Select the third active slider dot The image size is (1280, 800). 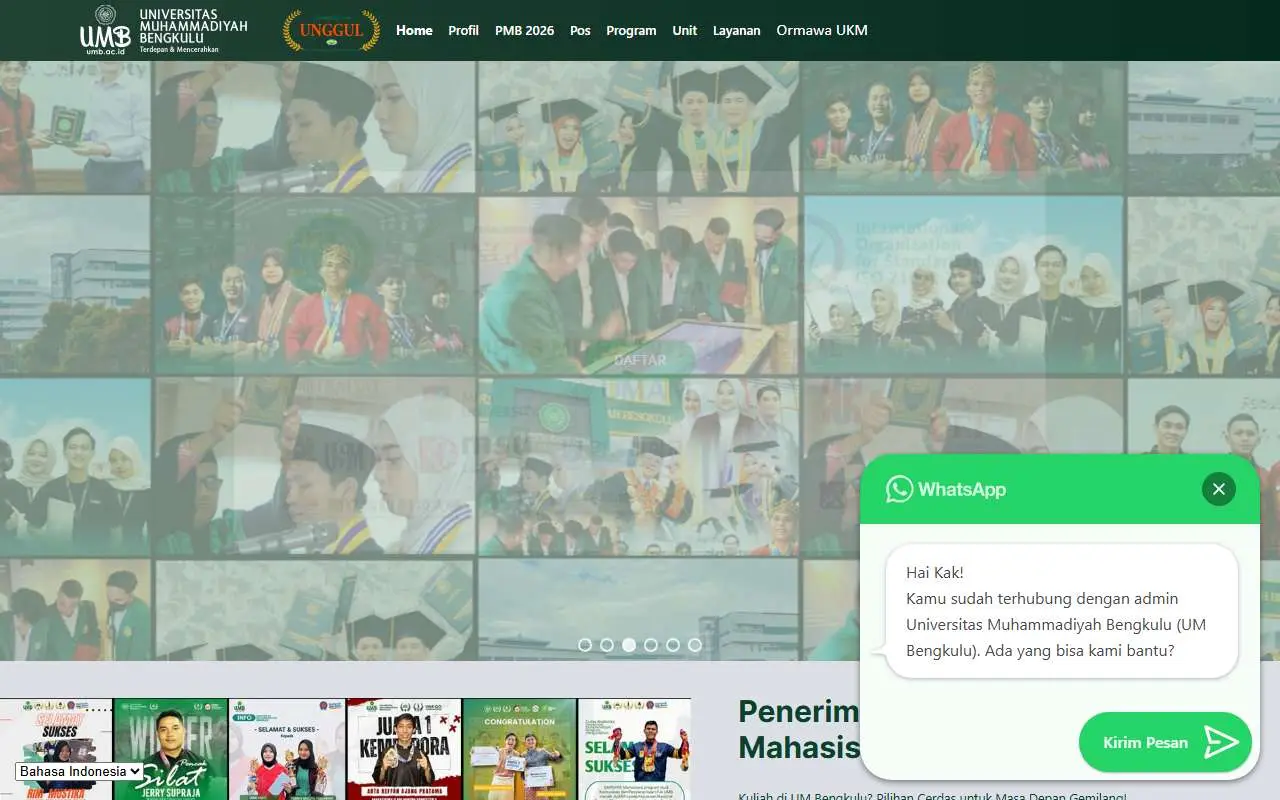(x=629, y=645)
